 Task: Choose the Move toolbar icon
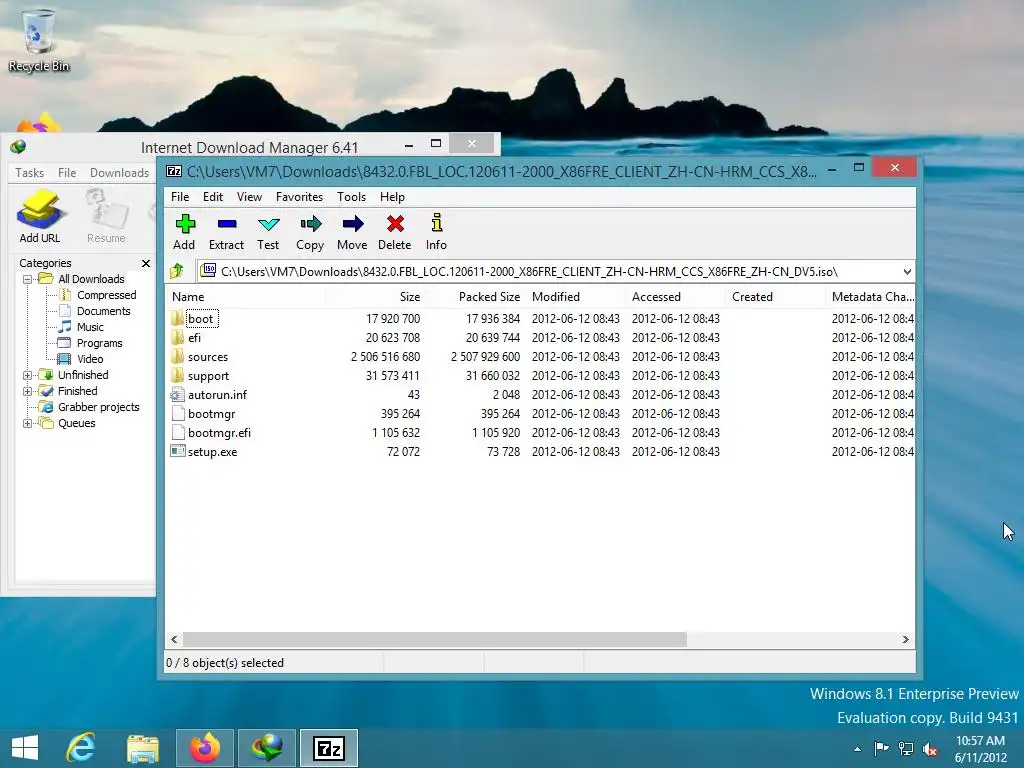[x=352, y=232]
